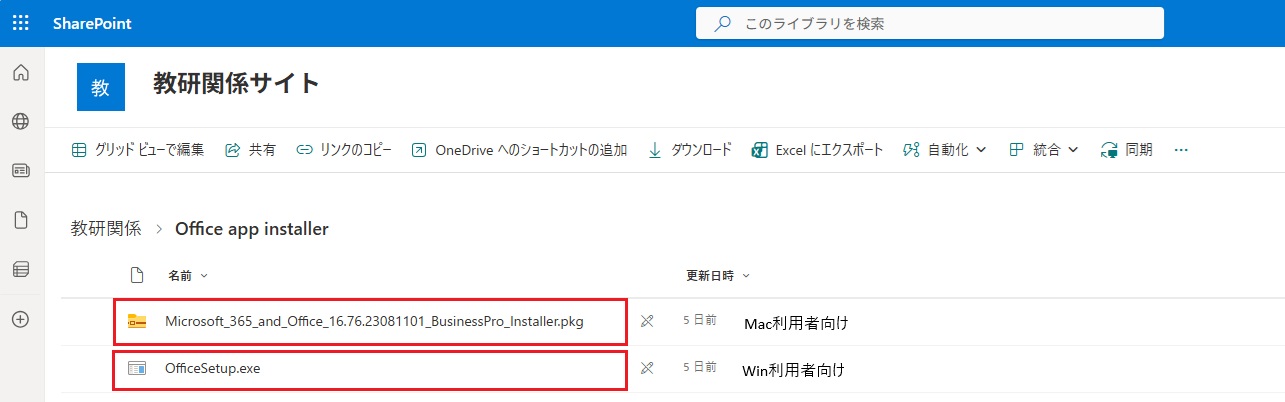Click pin icon beside the .pkg installer
This screenshot has height=402, width=1285.
click(647, 322)
